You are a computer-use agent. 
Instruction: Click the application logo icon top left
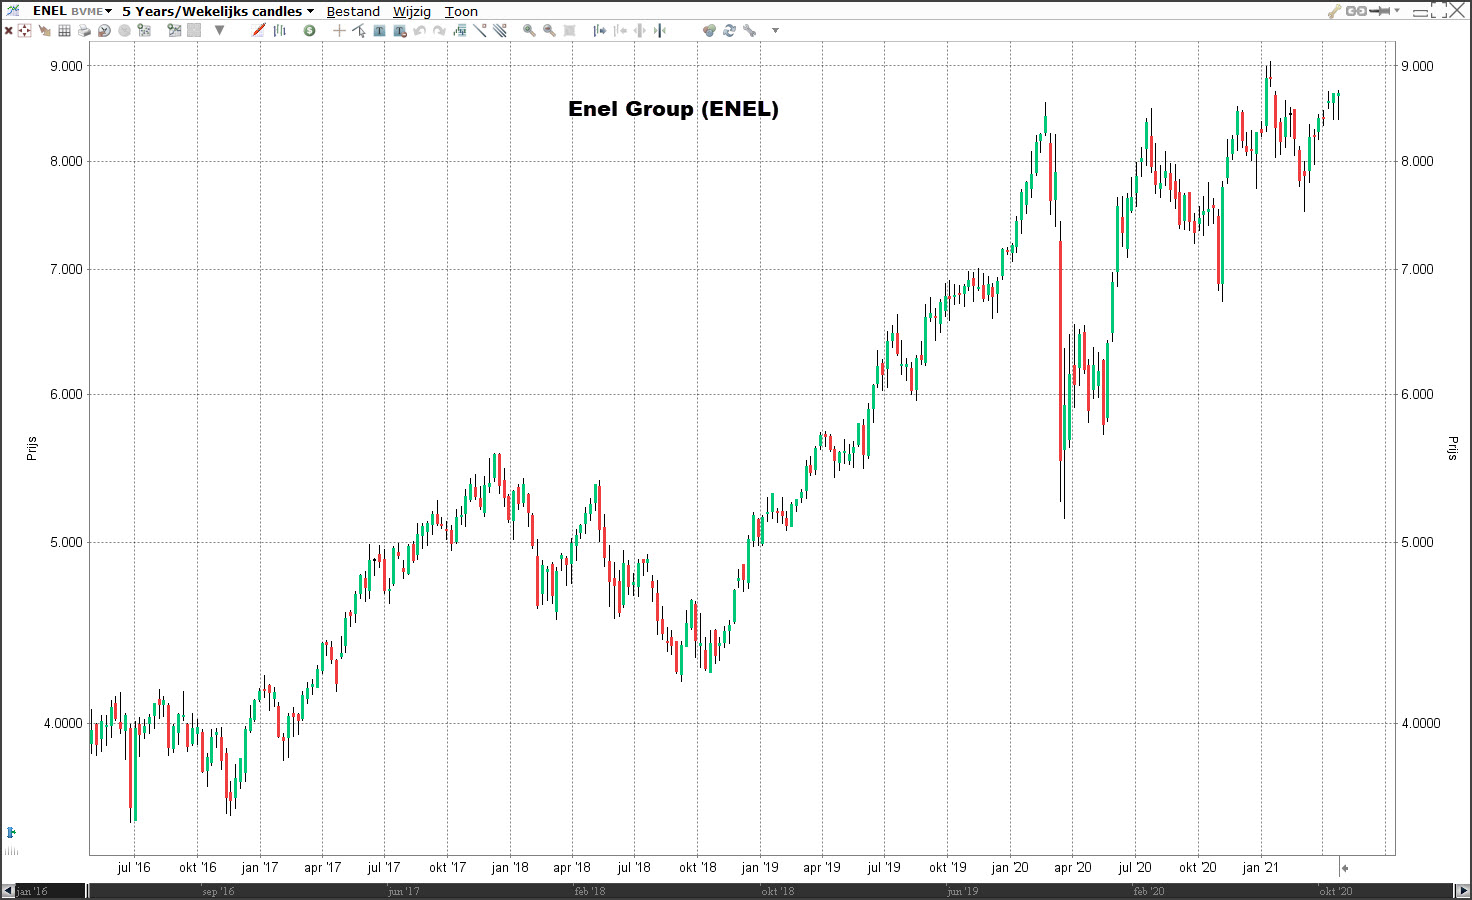point(12,10)
